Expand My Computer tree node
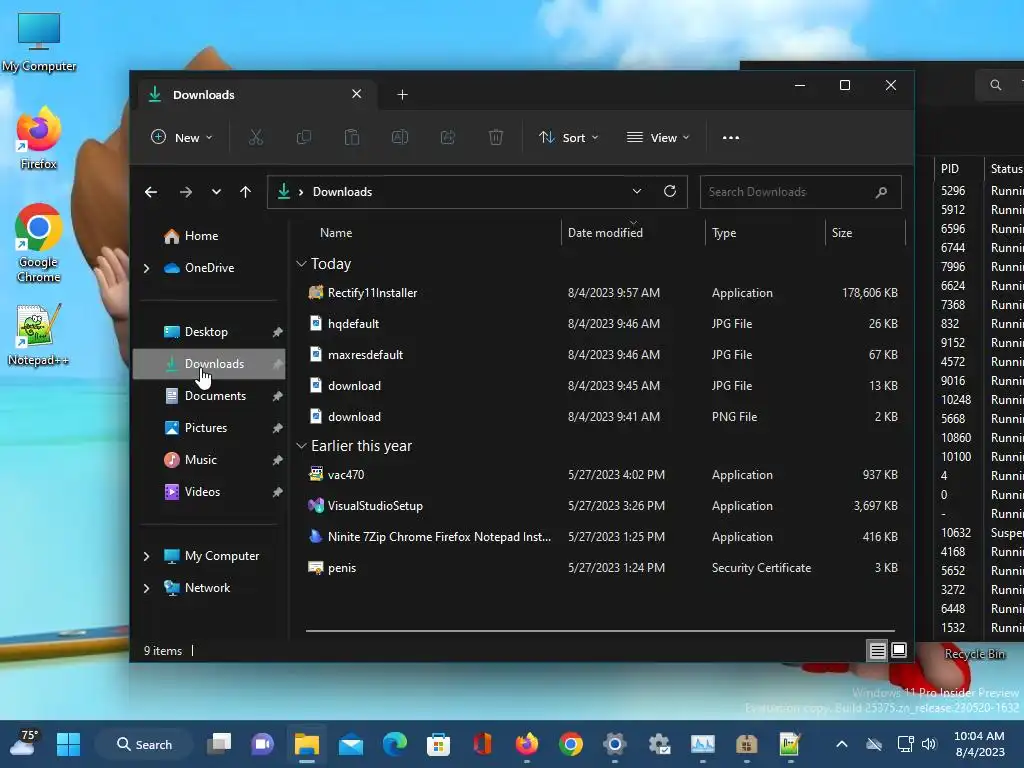 pos(146,556)
